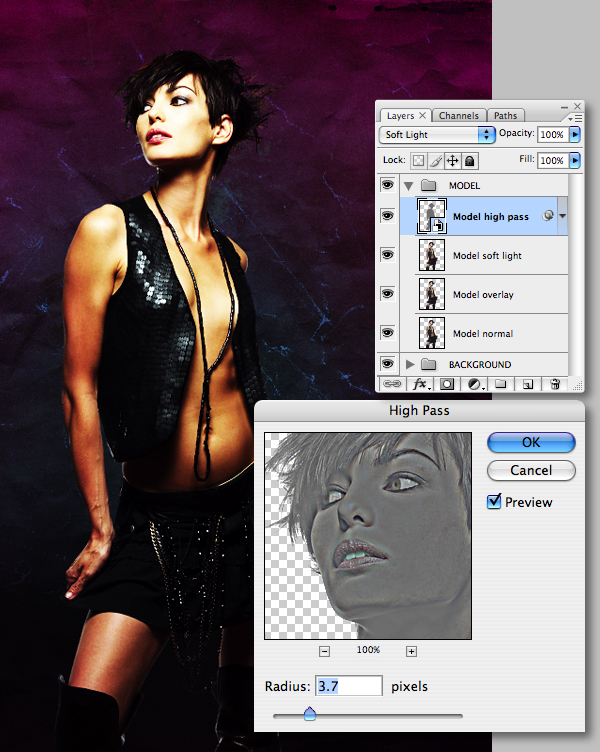The image size is (600, 752).
Task: Zoom out the High Pass preview
Action: point(324,651)
